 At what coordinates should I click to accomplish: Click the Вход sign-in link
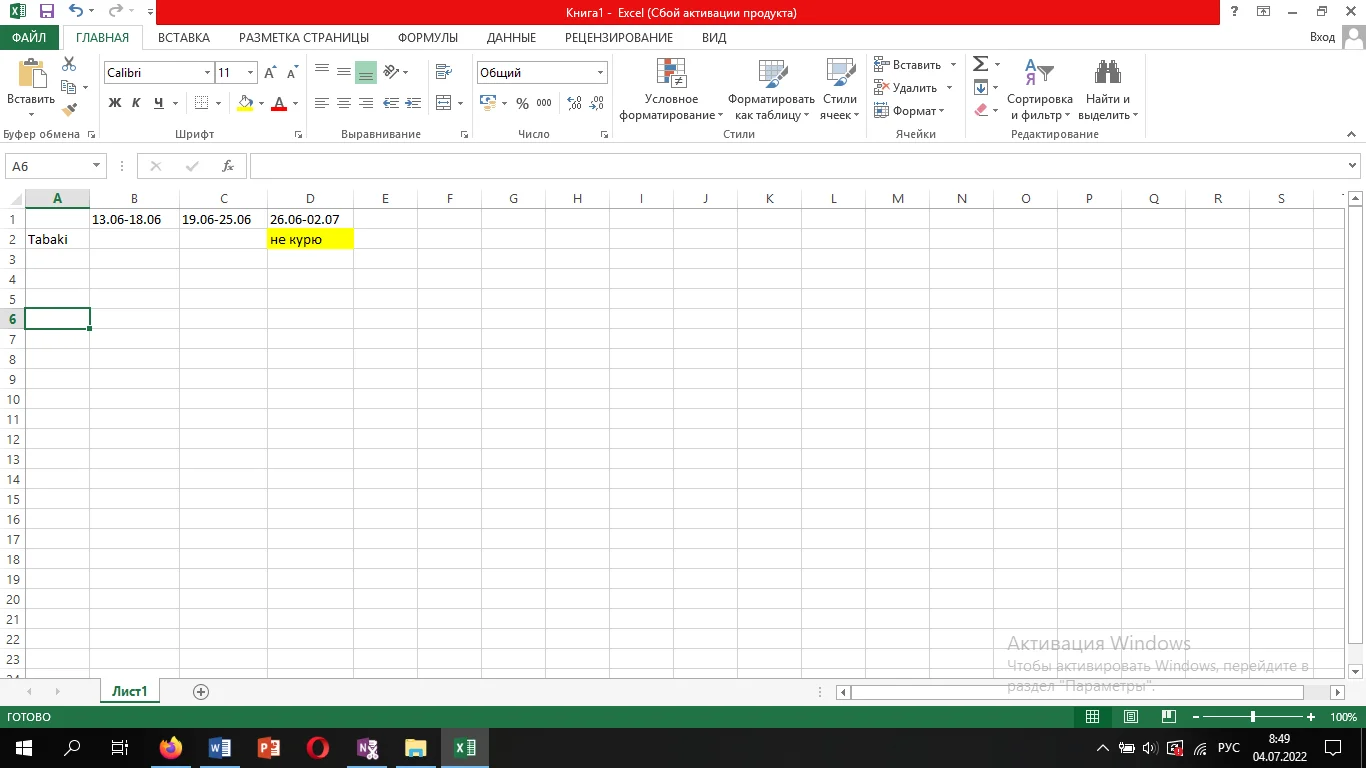(1322, 37)
